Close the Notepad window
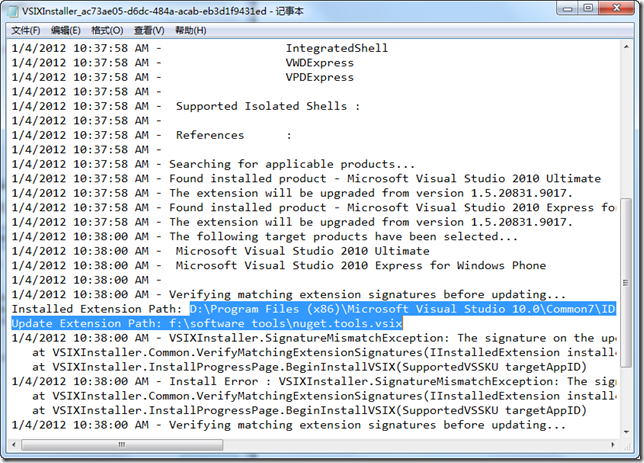The image size is (644, 463). [x=617, y=8]
